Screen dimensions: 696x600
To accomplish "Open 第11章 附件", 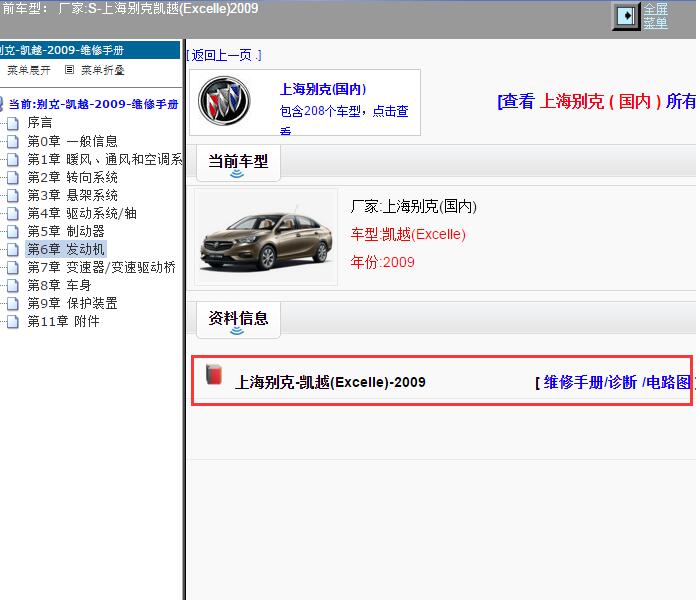I will [x=63, y=321].
